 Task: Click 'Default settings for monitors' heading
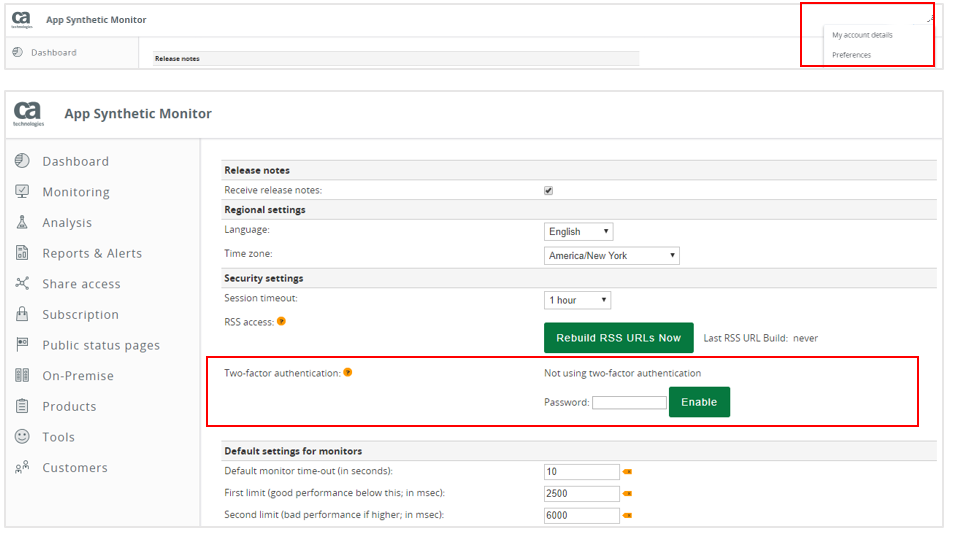coord(293,451)
